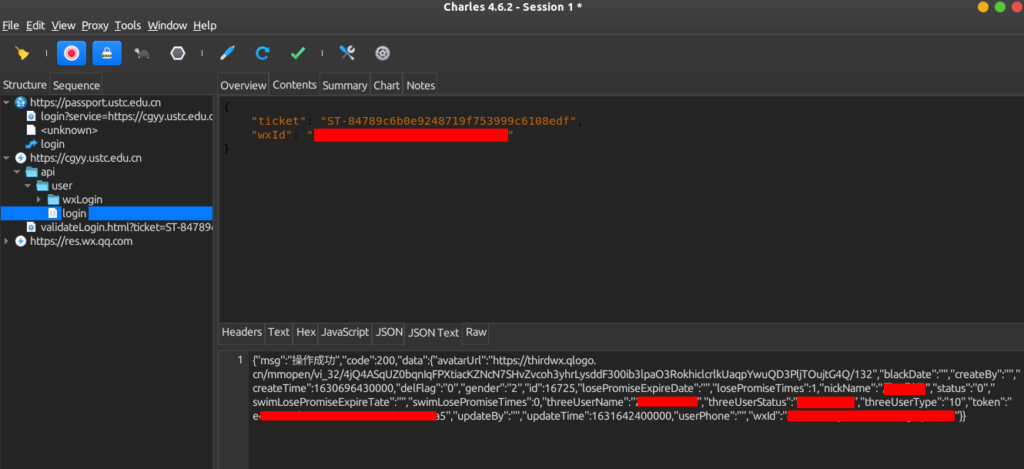Toggle the red Record button
Image resolution: width=1024 pixels, height=469 pixels.
click(x=71, y=53)
